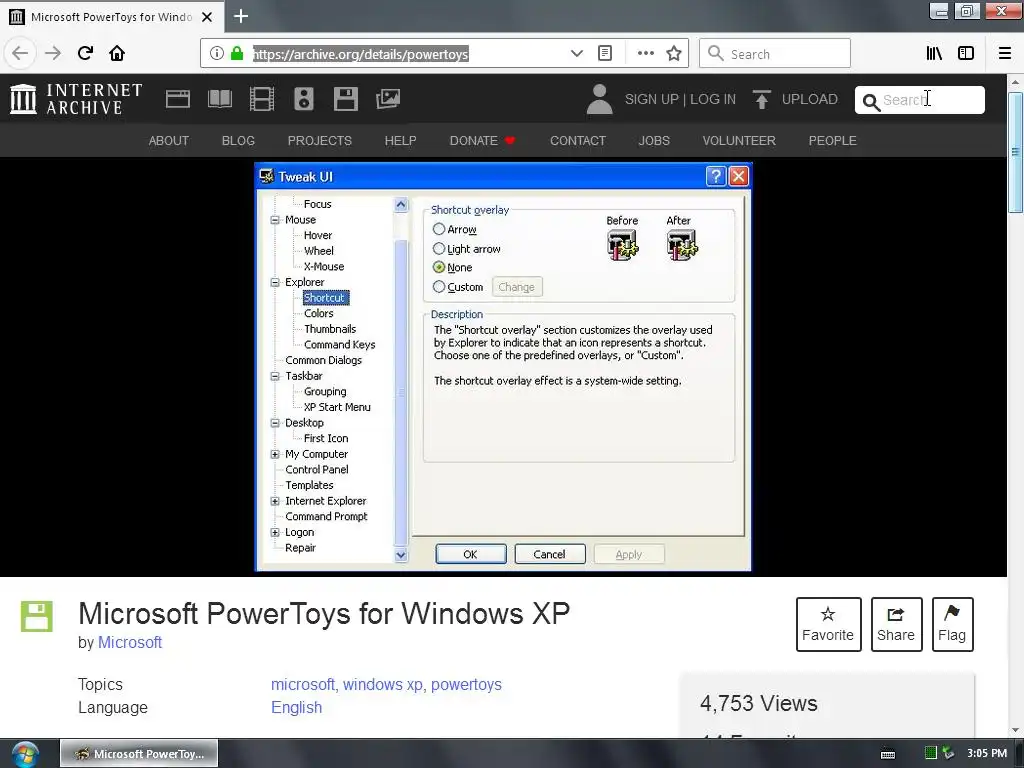Open the ABOUT menu item
This screenshot has width=1024, height=768.
pyautogui.click(x=168, y=141)
